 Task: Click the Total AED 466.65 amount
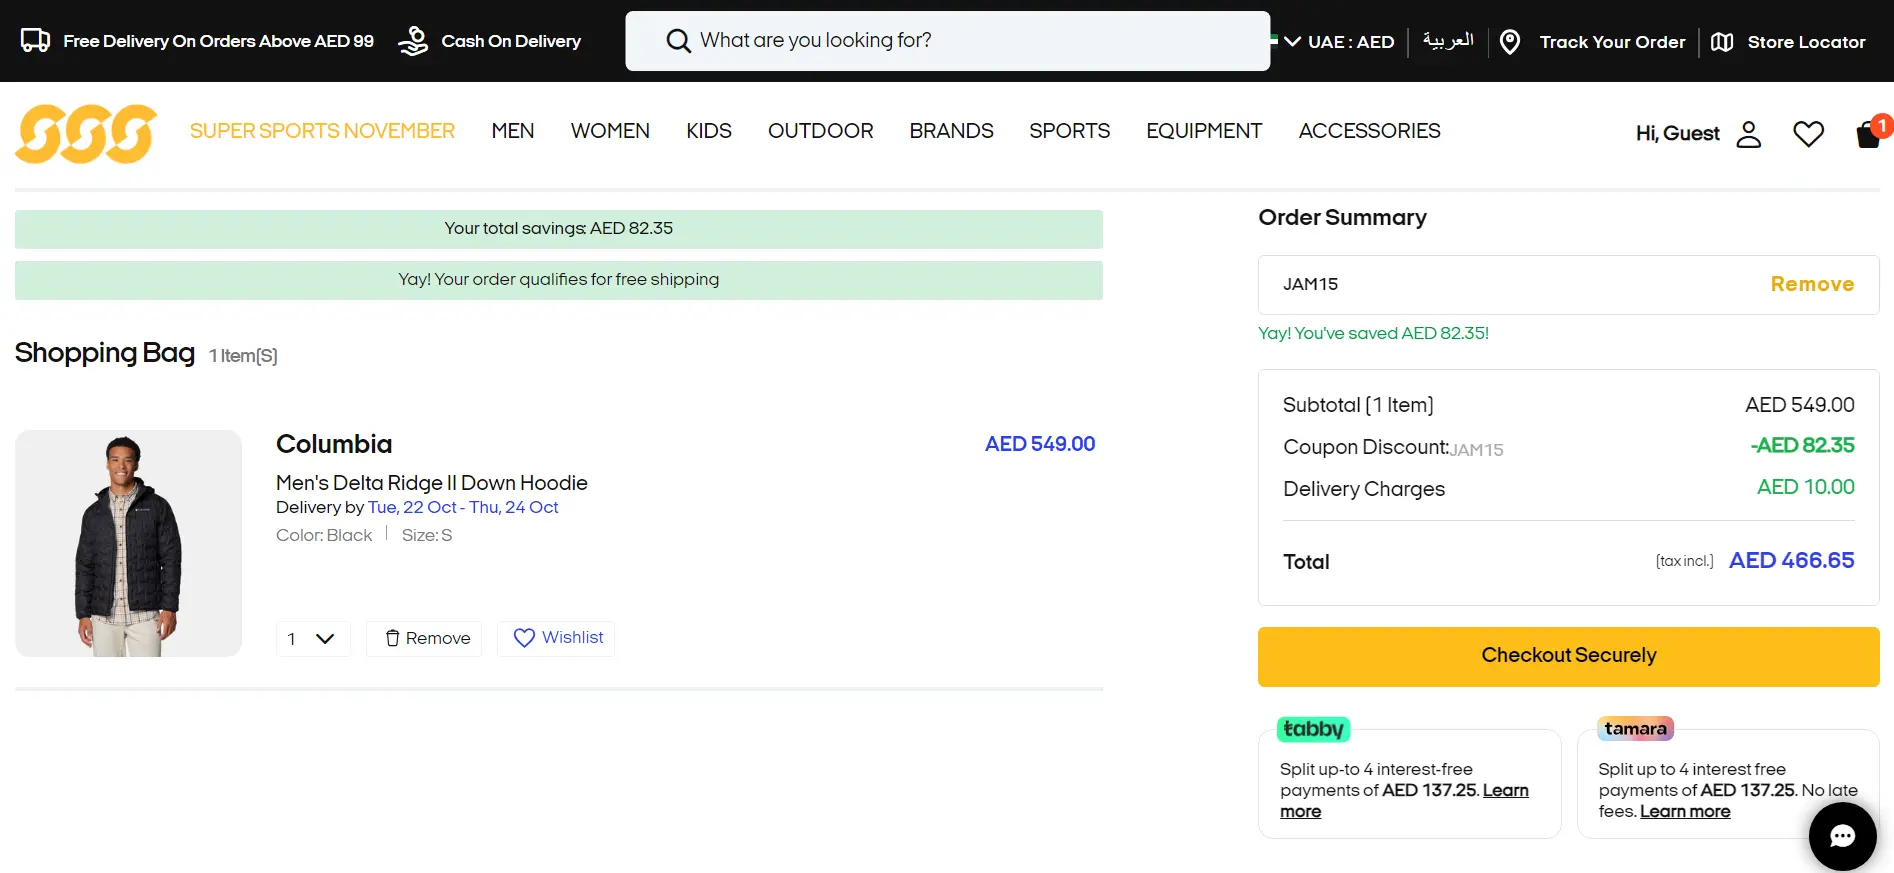[x=1791, y=561]
